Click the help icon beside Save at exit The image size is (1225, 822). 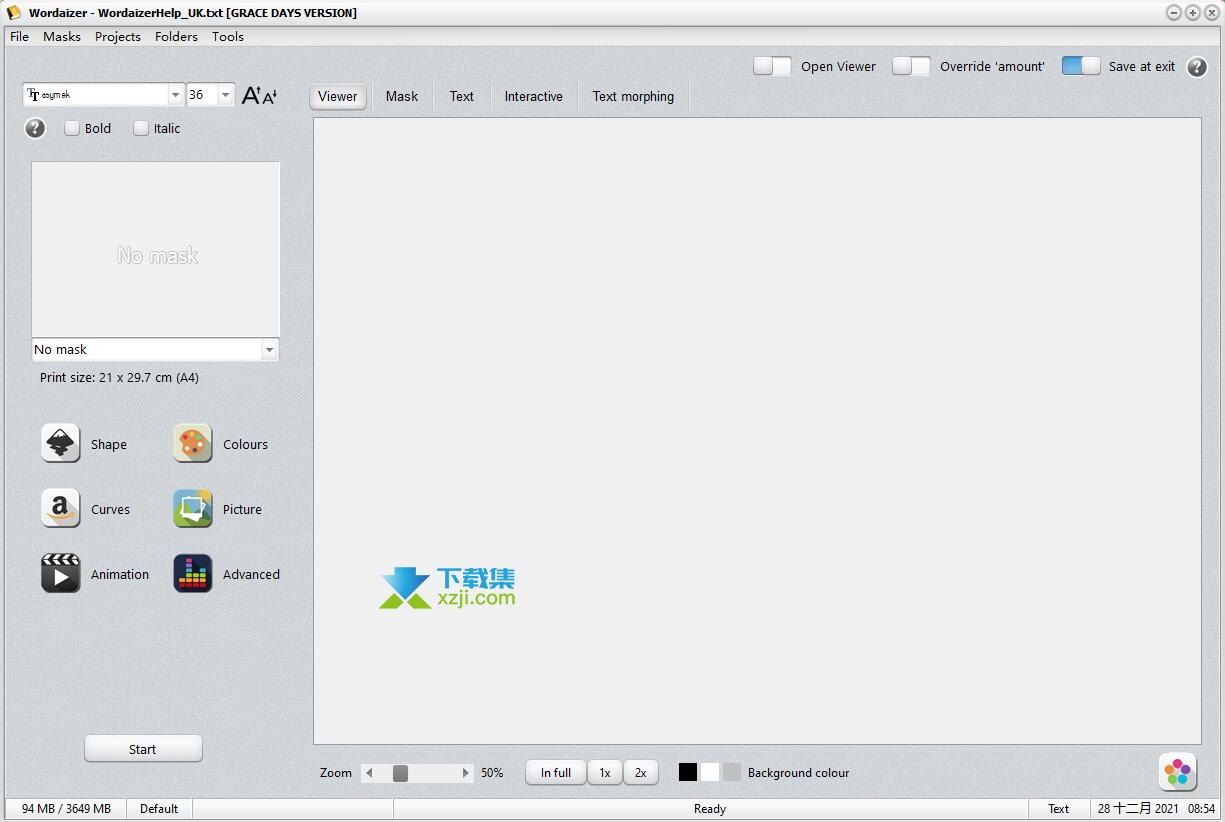pos(1196,67)
